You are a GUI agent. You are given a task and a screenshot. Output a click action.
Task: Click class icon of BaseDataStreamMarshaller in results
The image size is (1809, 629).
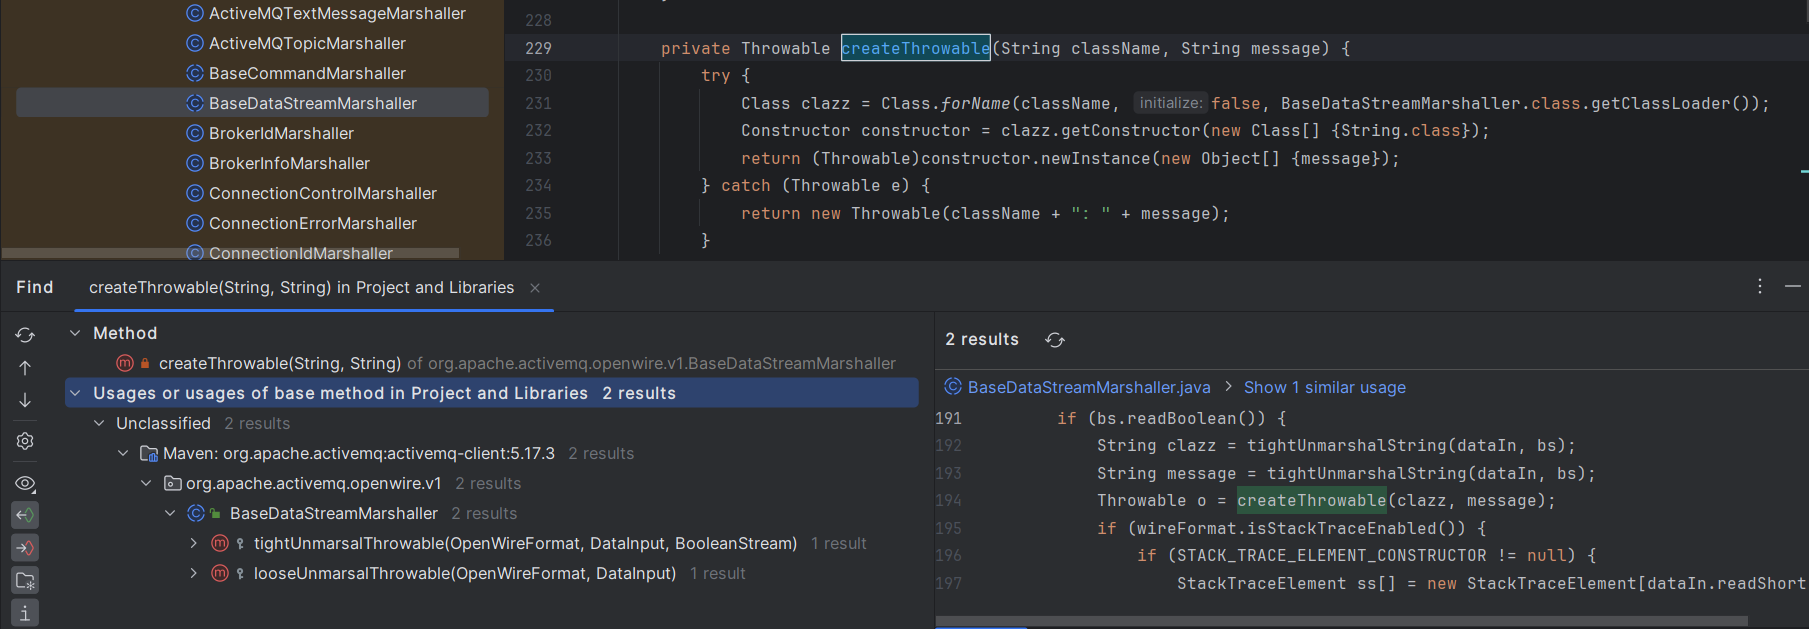click(x=196, y=513)
